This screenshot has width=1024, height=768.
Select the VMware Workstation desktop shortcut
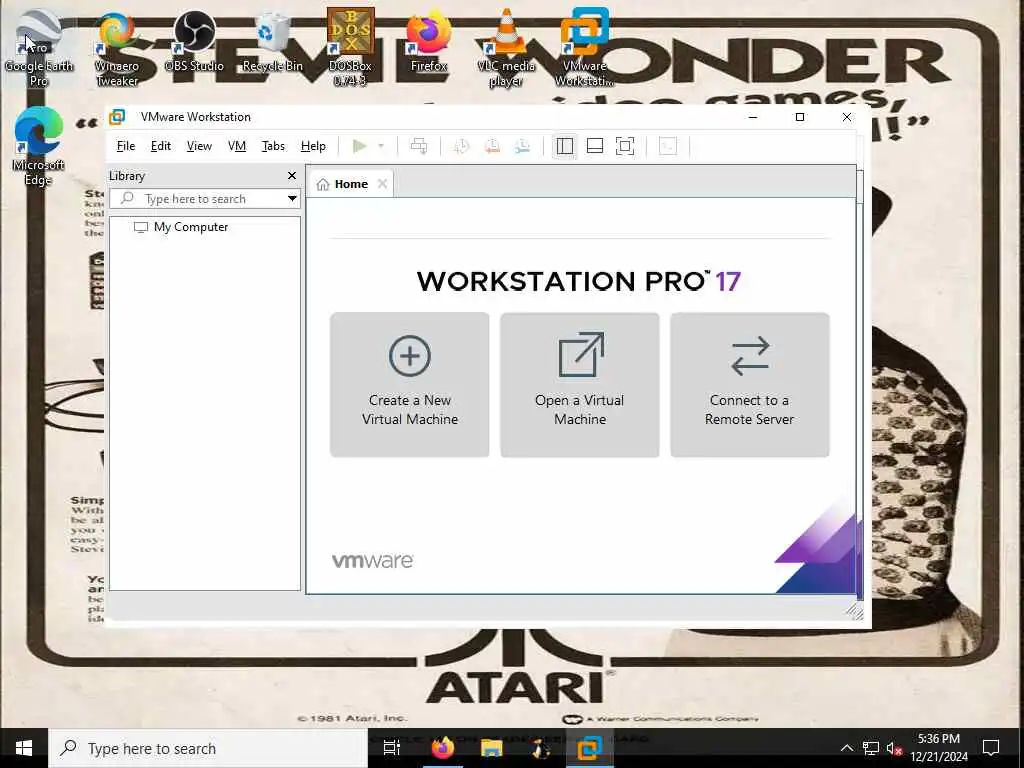pos(584,48)
